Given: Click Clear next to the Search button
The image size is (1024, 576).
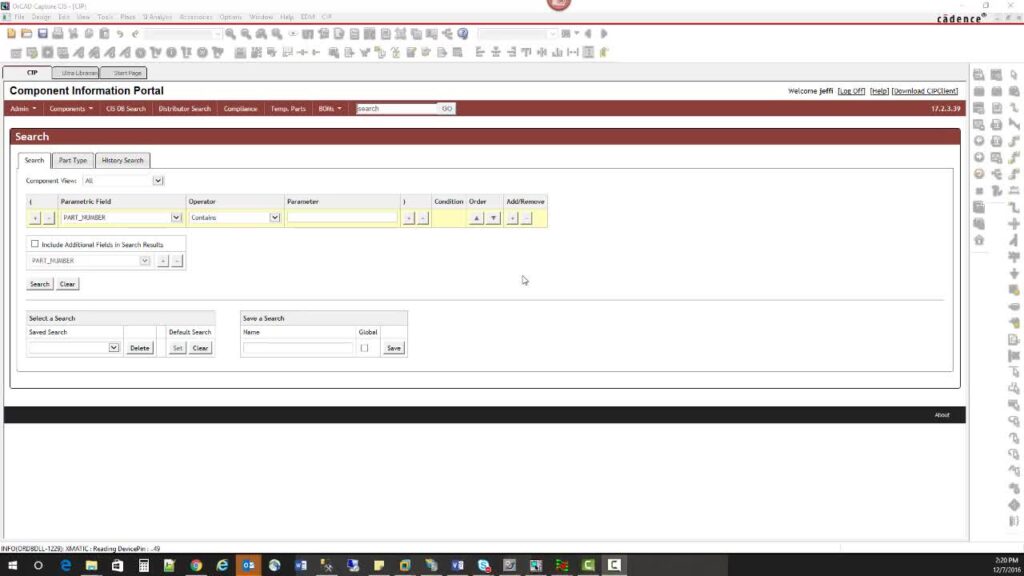Looking at the screenshot, I should tap(67, 284).
